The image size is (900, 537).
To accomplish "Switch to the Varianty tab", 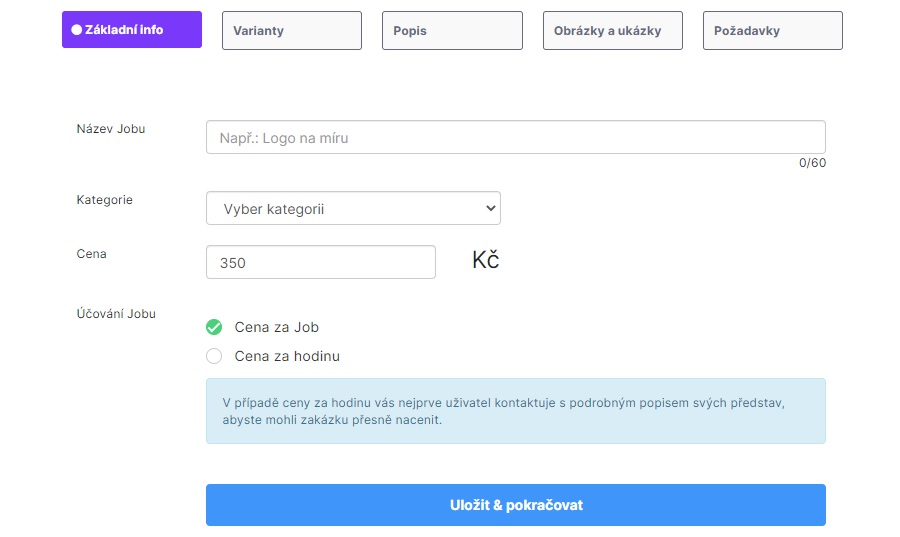I will coord(292,30).
